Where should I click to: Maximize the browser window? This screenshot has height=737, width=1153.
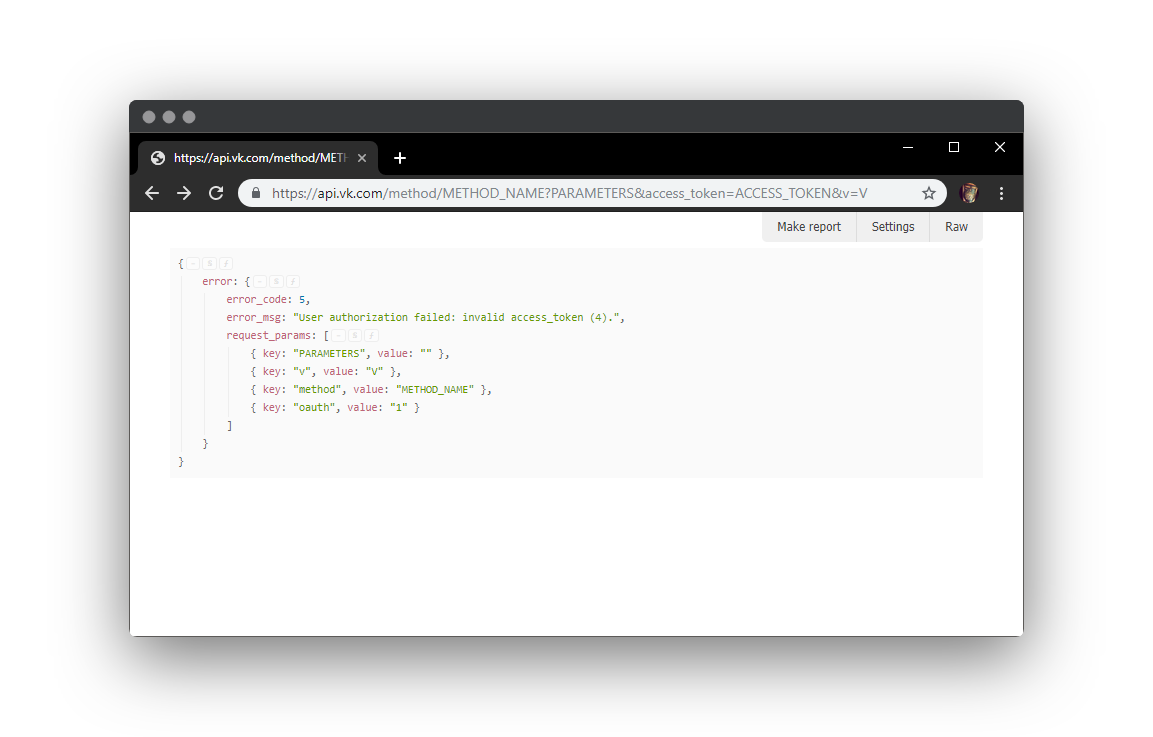(x=954, y=147)
